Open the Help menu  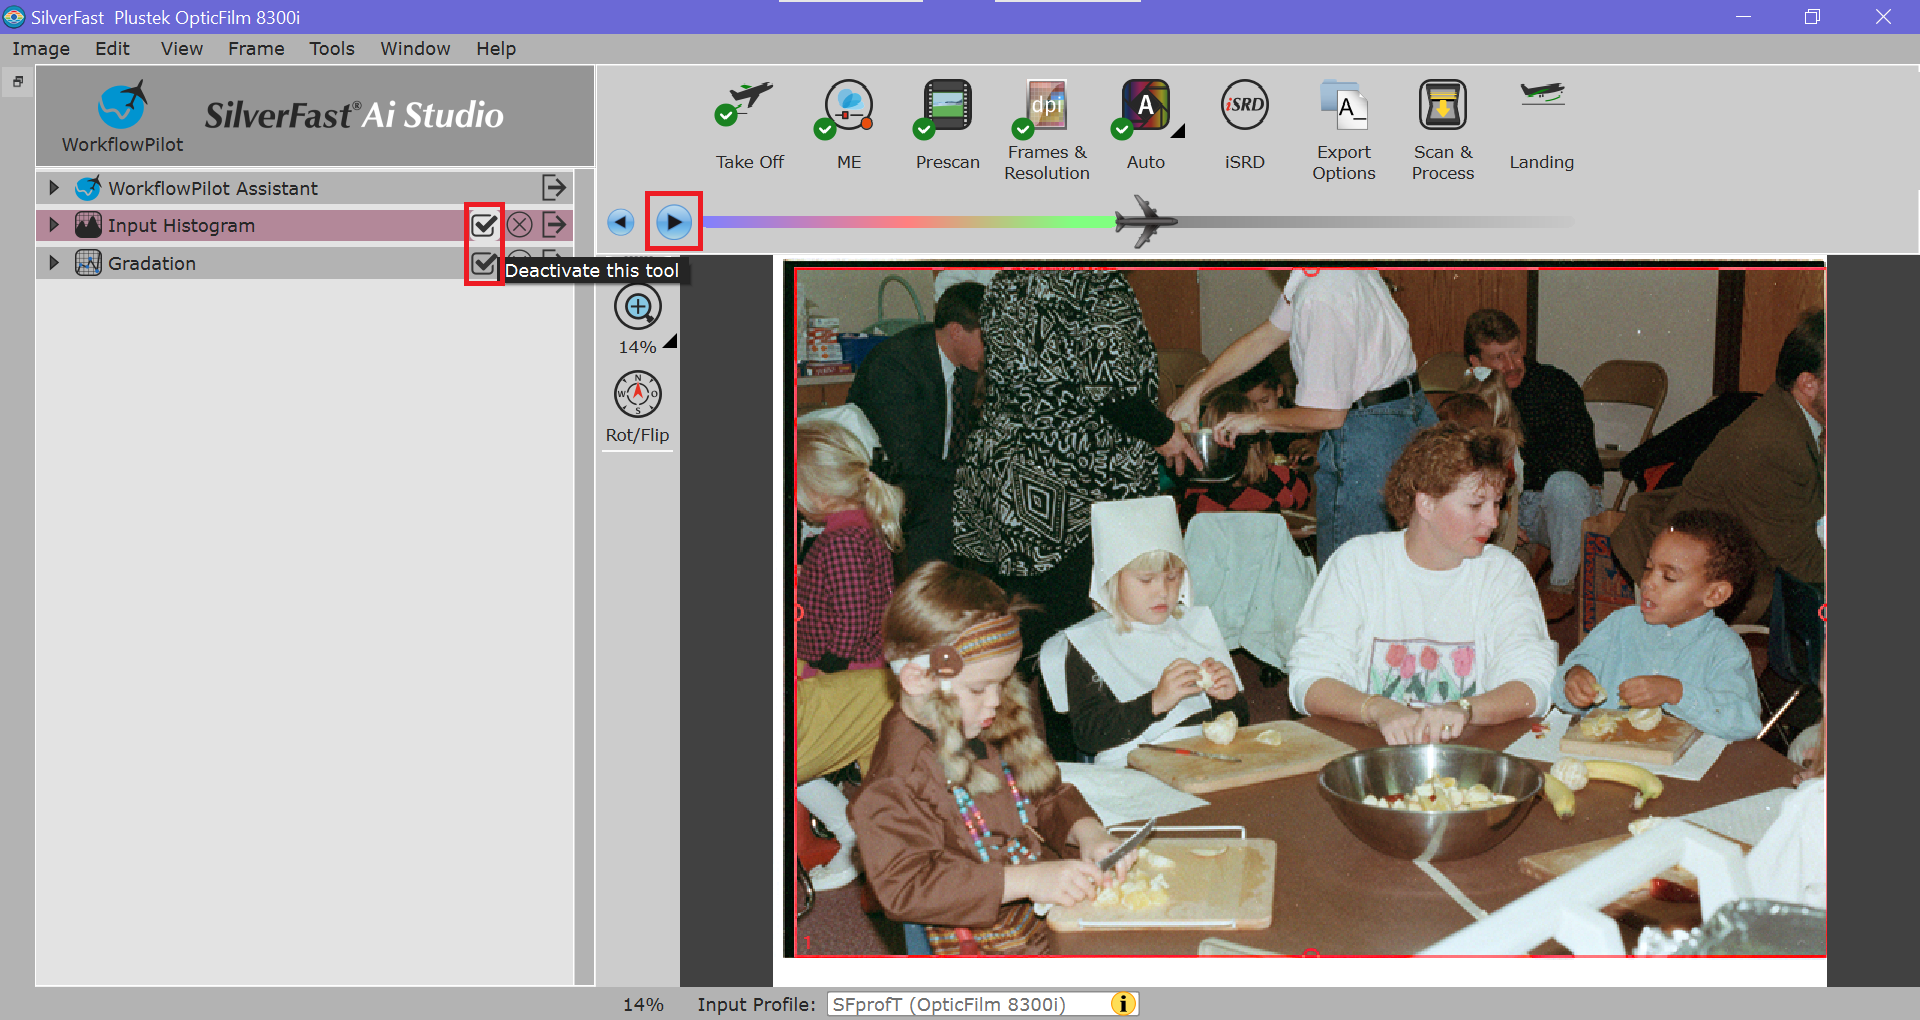click(496, 48)
